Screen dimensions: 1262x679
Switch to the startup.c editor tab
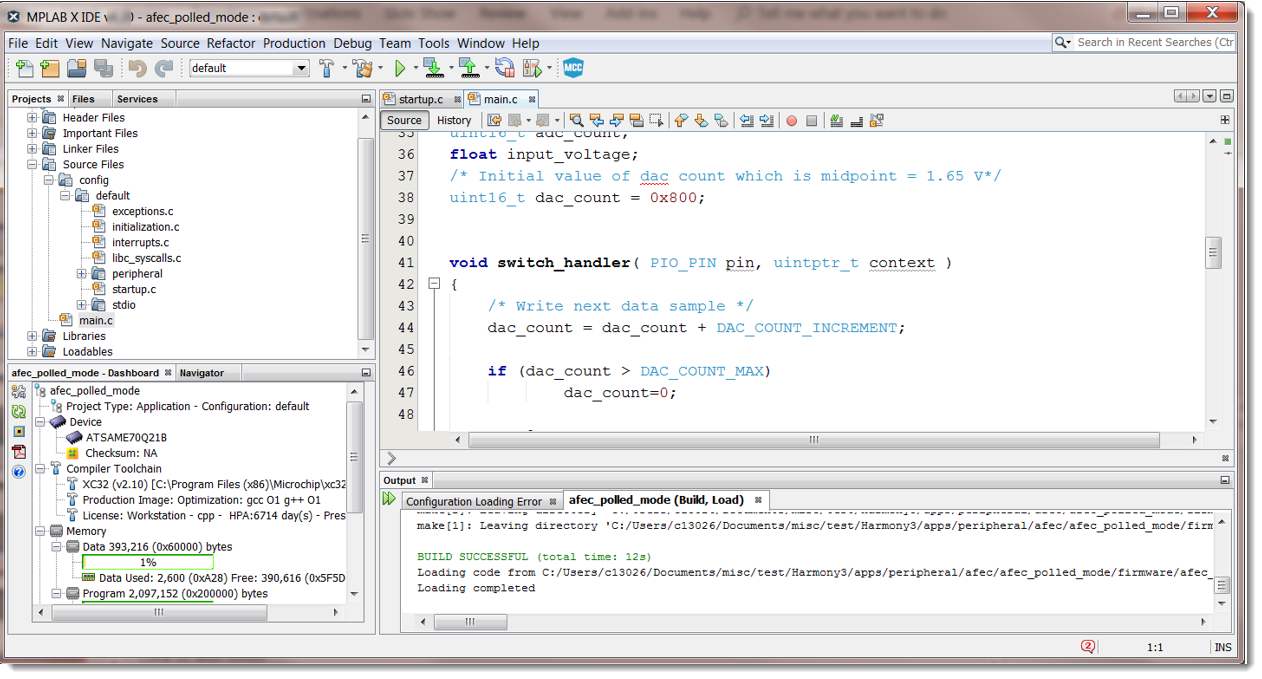420,99
